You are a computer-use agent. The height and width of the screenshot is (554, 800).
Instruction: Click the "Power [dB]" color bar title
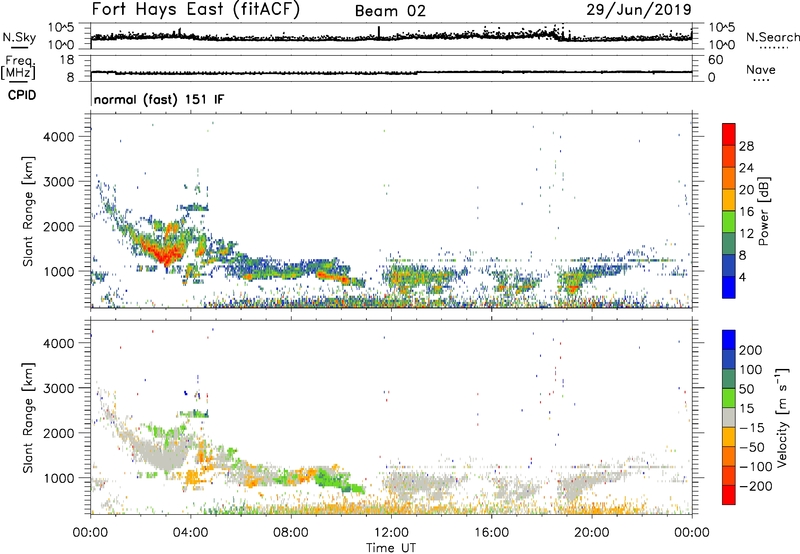coord(763,211)
